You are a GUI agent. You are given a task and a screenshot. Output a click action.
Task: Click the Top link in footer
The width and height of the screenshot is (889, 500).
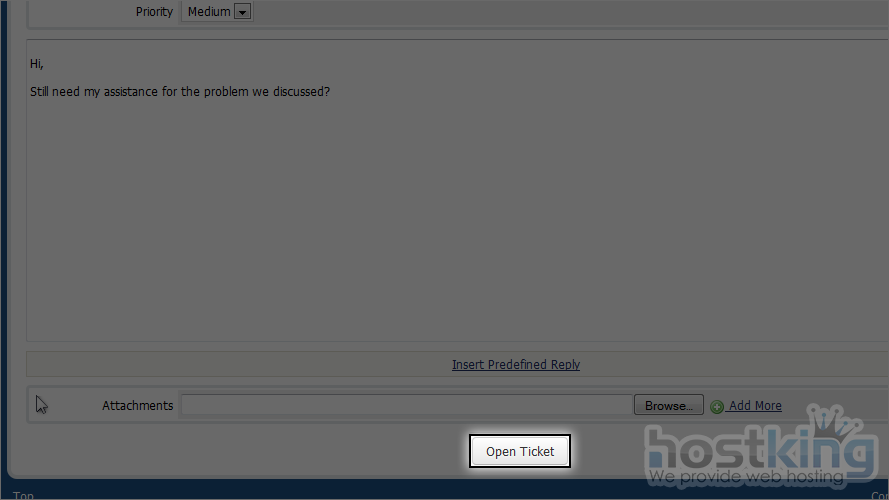click(x=23, y=495)
